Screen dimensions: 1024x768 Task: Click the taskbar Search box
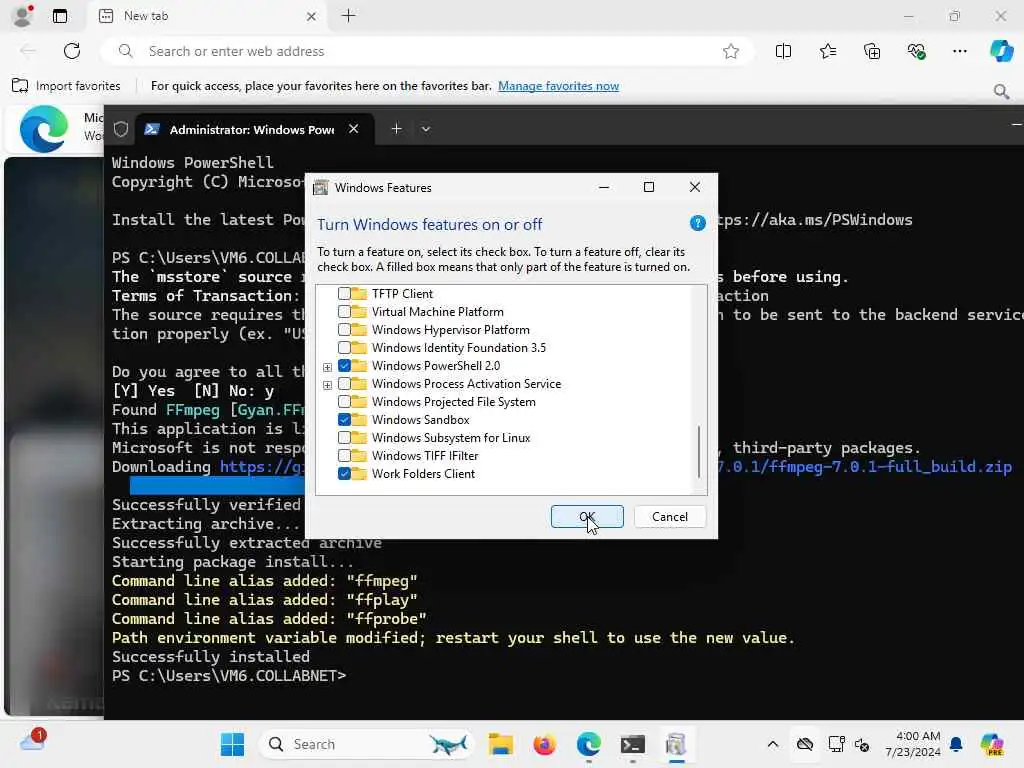point(366,744)
